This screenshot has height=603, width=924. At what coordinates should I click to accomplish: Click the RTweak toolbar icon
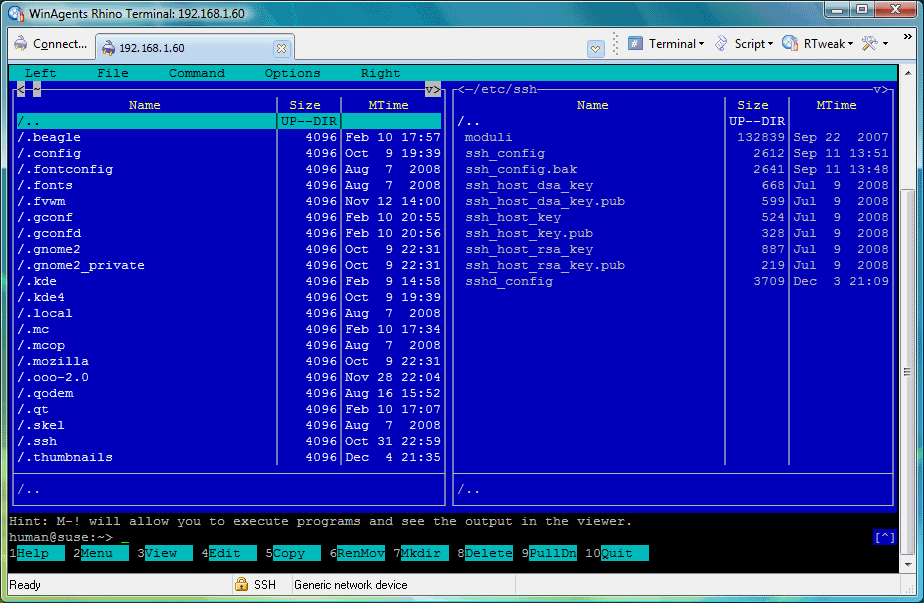point(790,44)
